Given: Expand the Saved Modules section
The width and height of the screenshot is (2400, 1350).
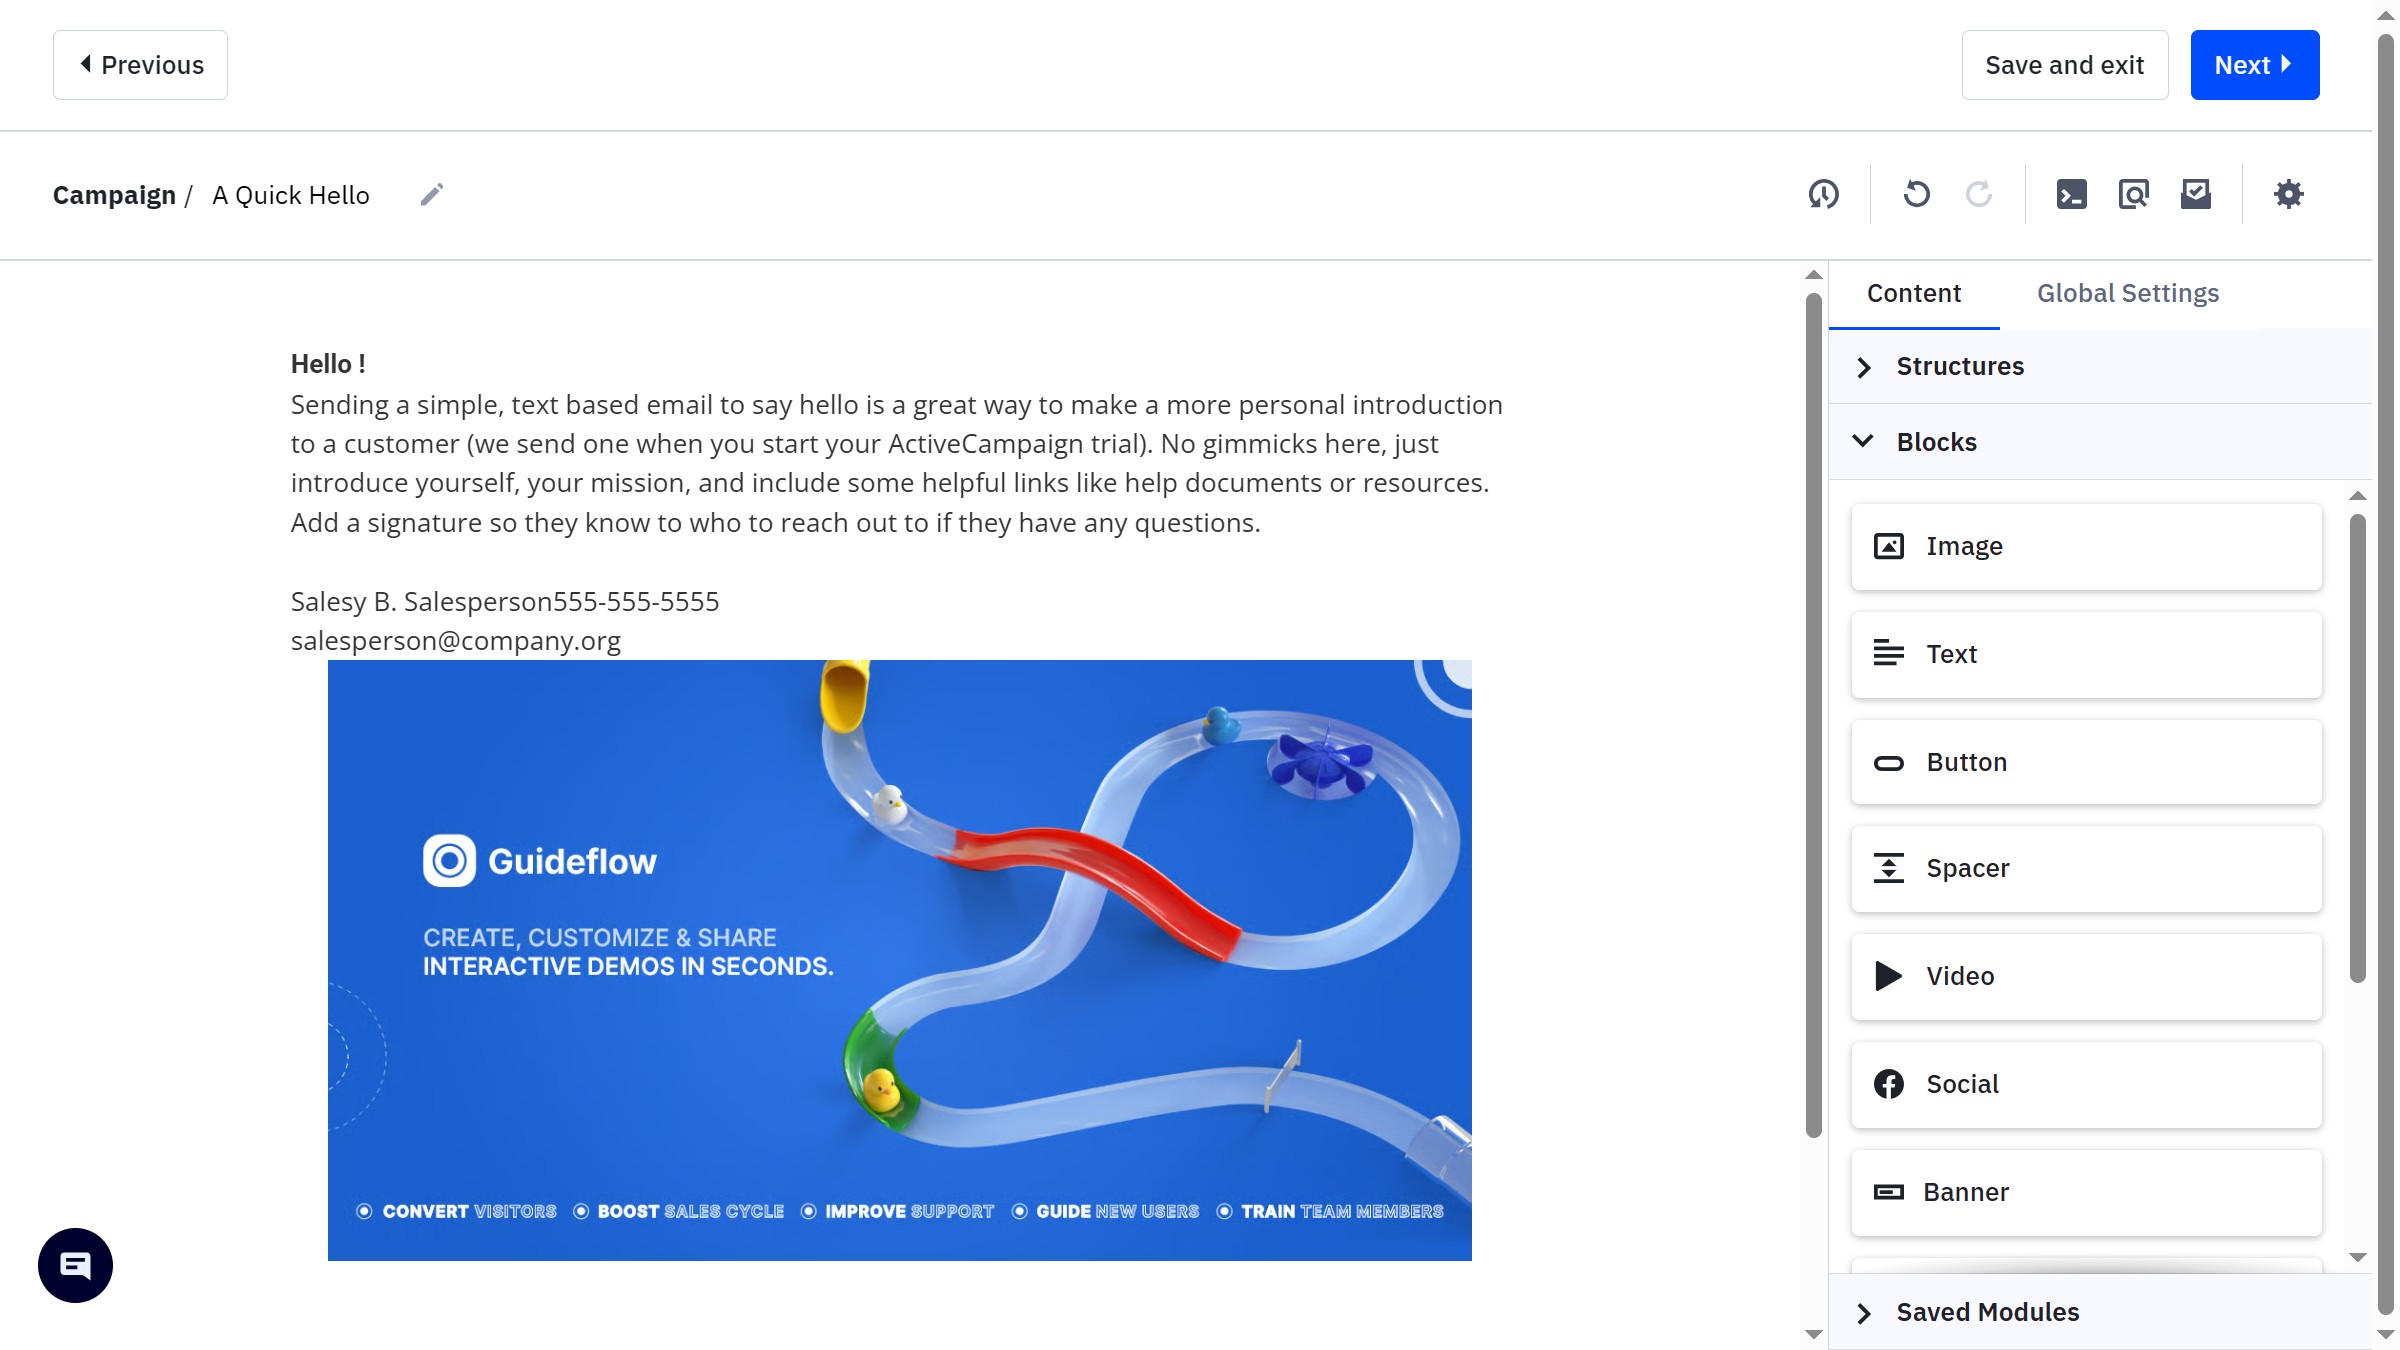Looking at the screenshot, I should coord(1987,1311).
